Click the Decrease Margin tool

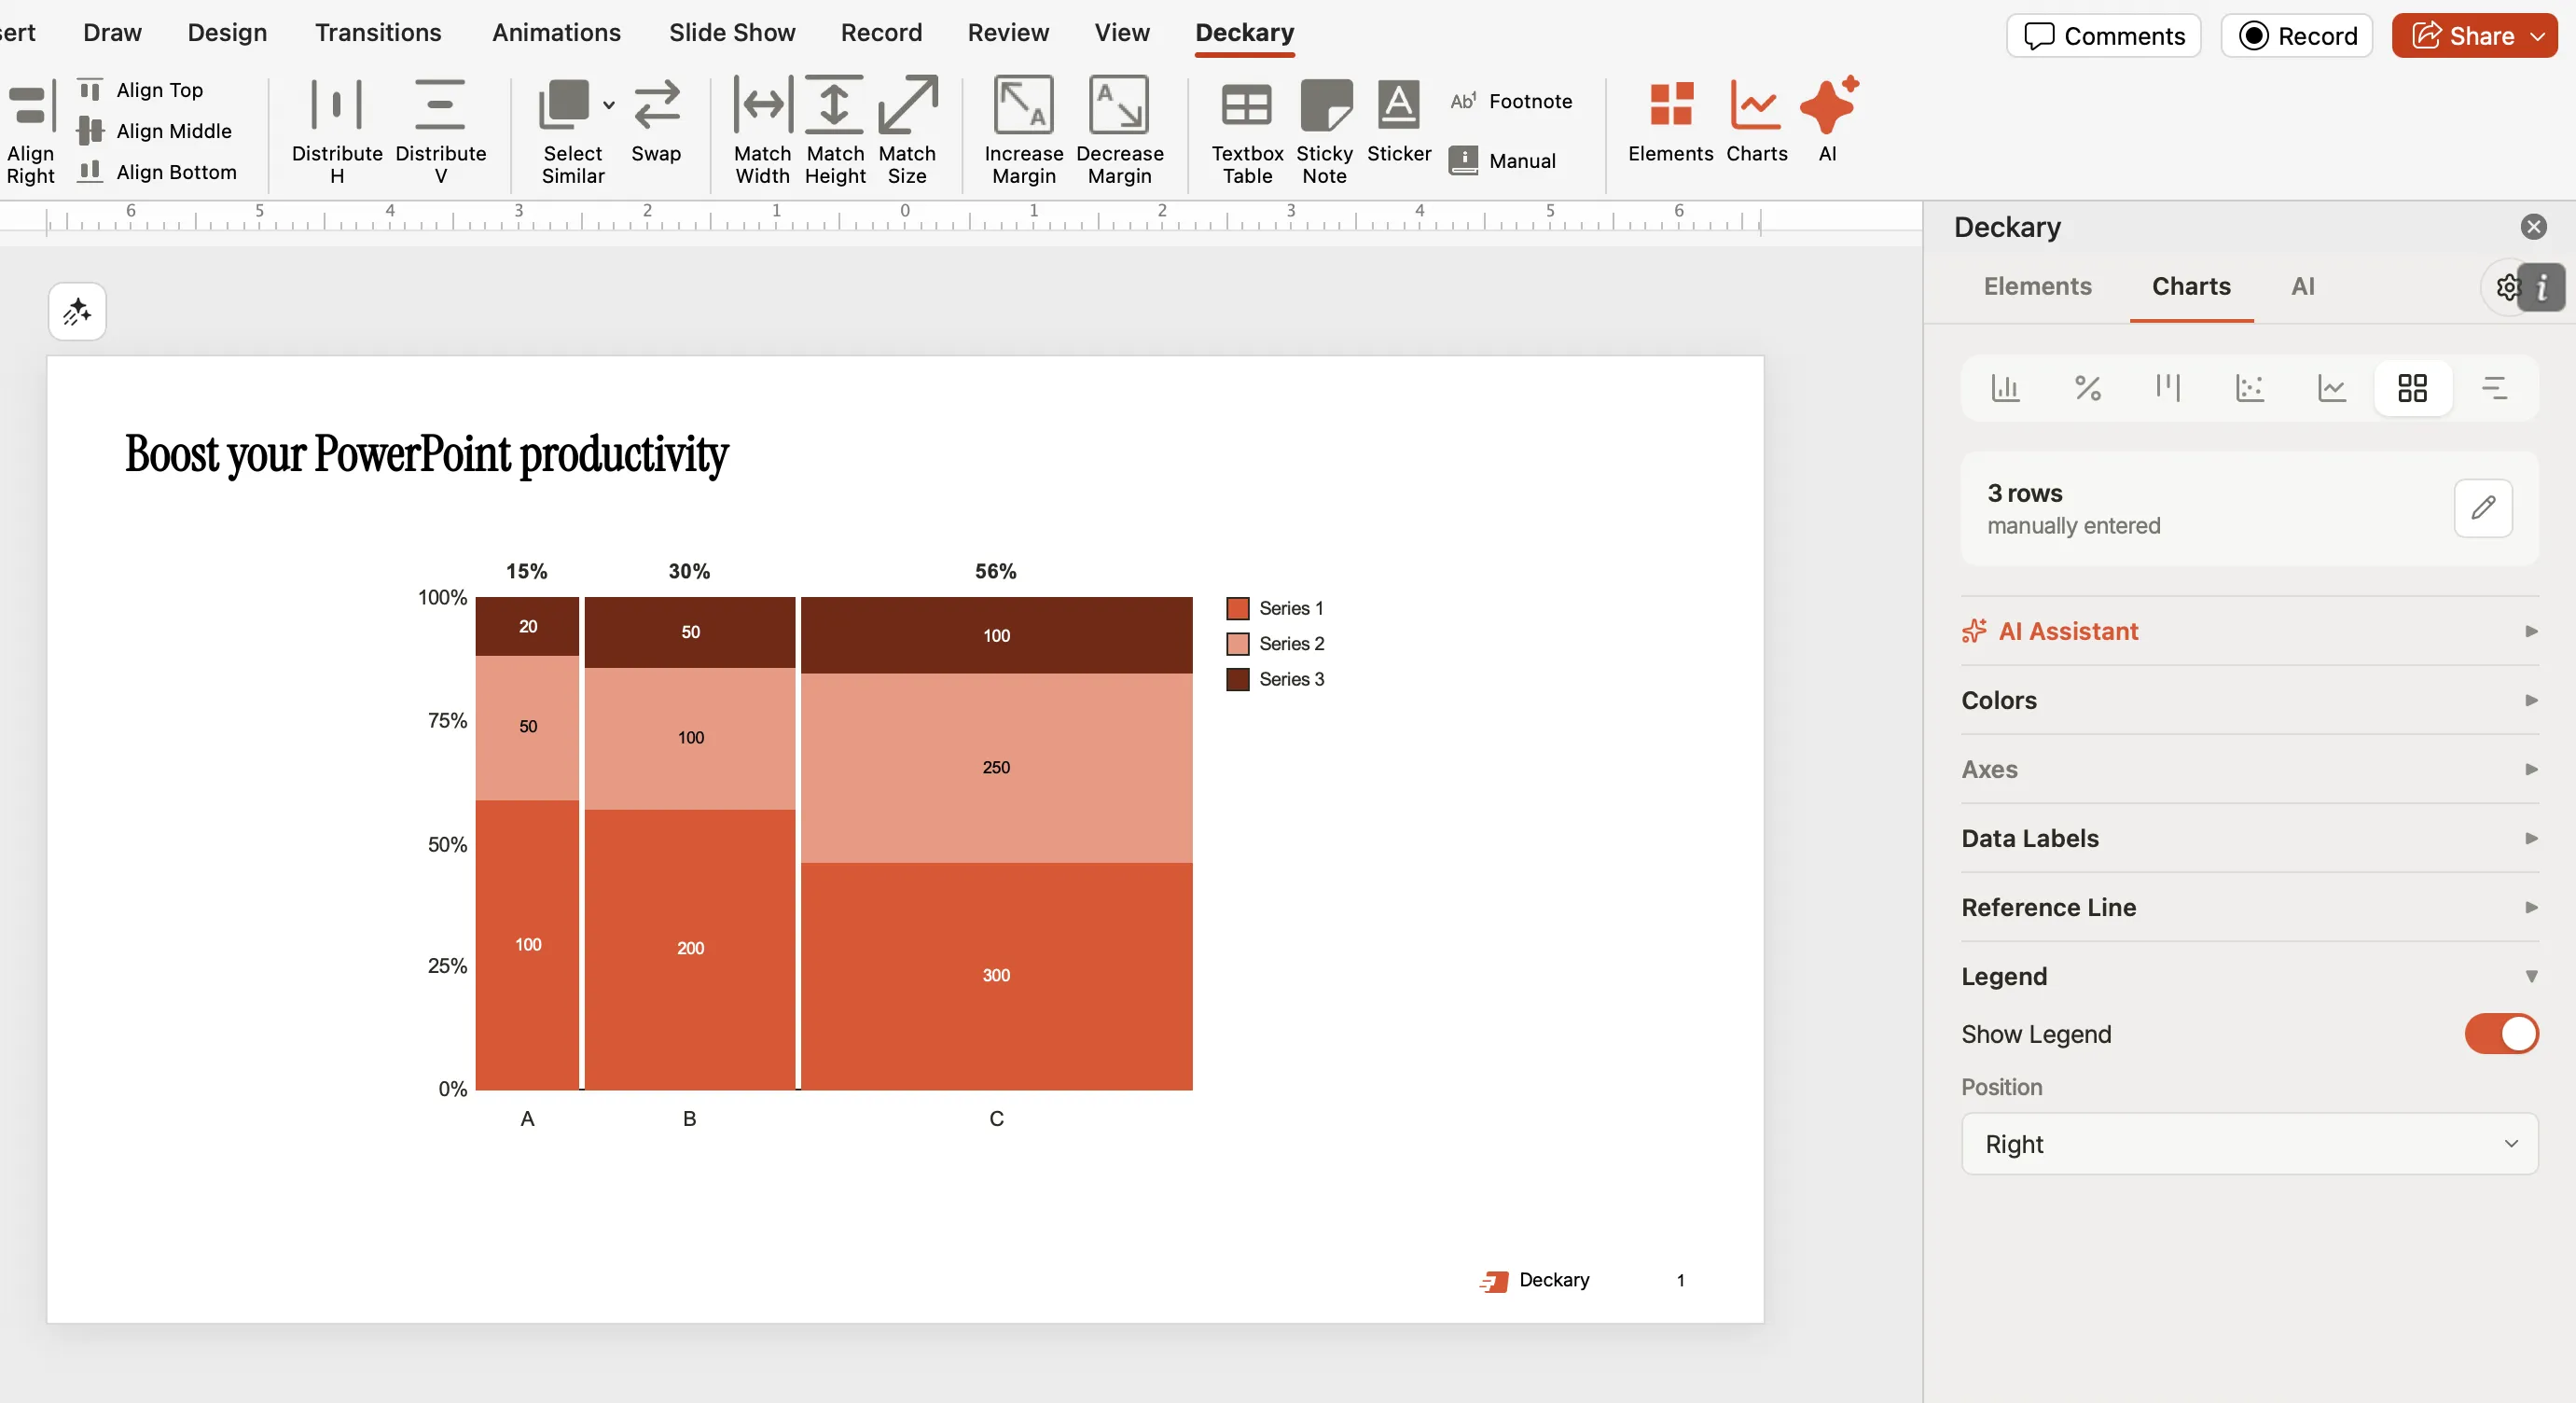pyautogui.click(x=1120, y=130)
